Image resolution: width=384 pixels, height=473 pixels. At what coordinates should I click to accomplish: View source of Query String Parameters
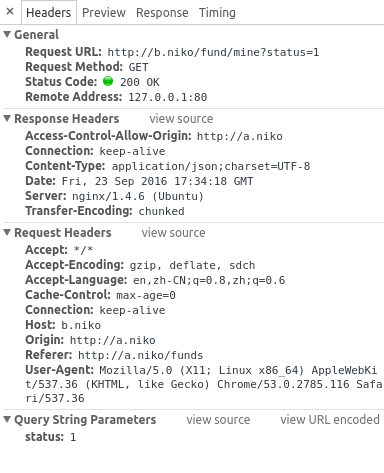click(x=218, y=420)
